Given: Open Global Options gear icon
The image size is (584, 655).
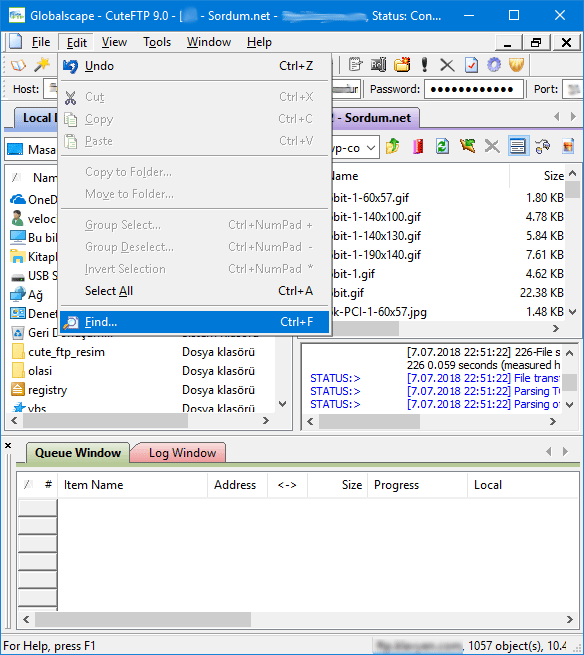Looking at the screenshot, I should pos(494,65).
